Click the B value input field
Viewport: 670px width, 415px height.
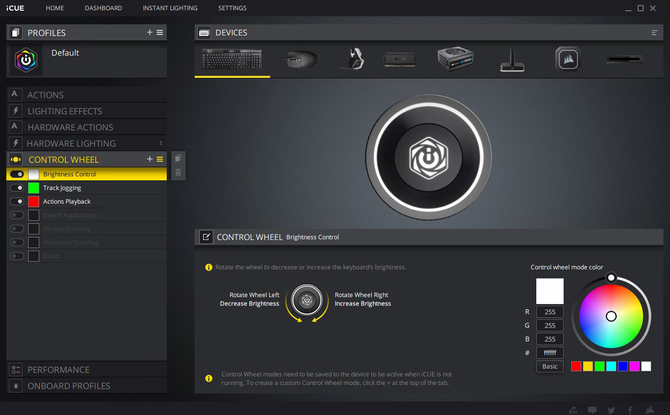[x=550, y=339]
